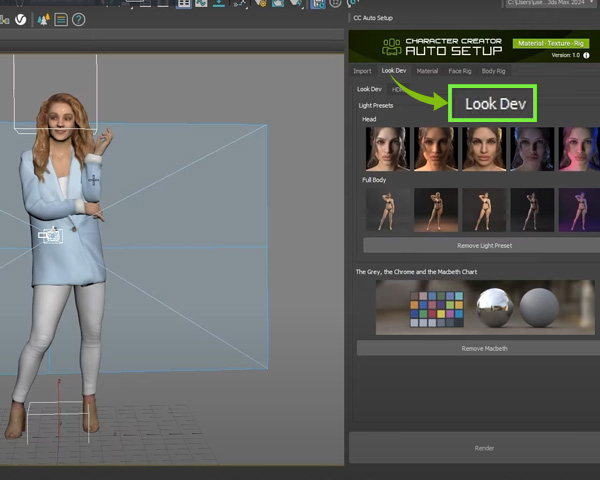Screen dimensions: 600x480
Task: Click the yellow list panel toolbar icon
Action: pyautogui.click(x=61, y=20)
